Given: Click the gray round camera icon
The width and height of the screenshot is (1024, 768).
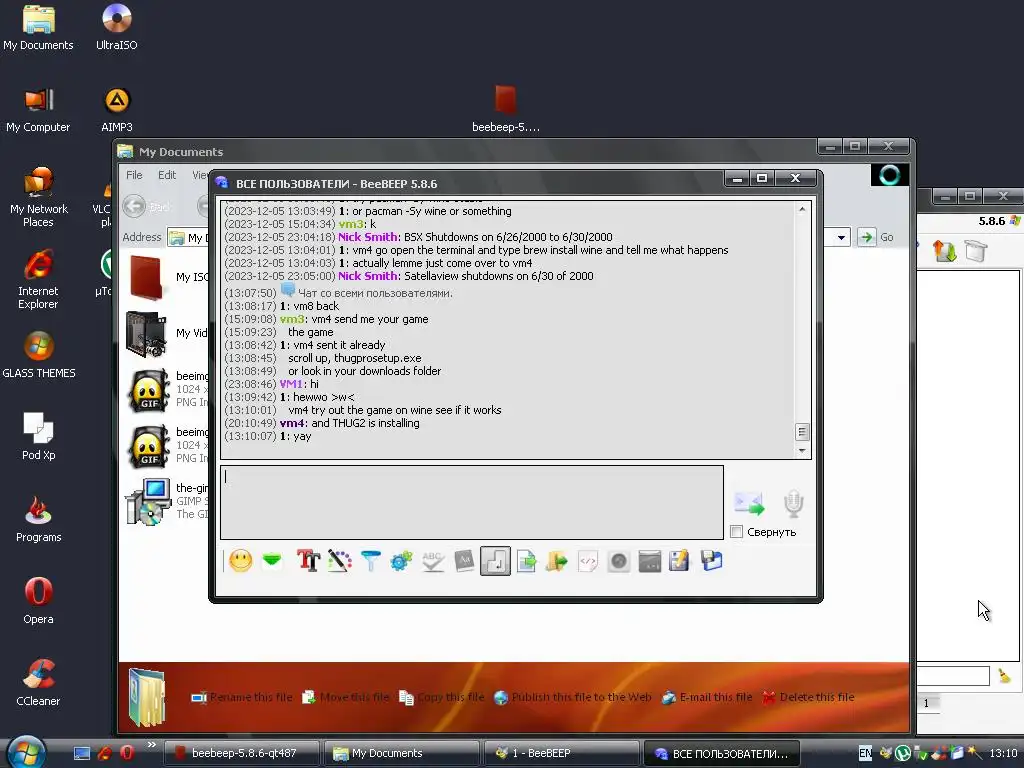Looking at the screenshot, I should point(618,561).
